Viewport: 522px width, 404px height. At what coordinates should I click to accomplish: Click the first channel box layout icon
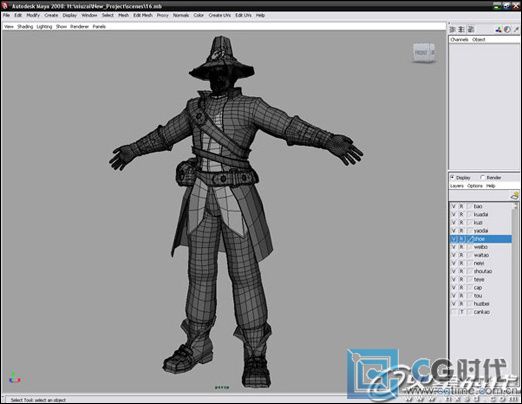pyautogui.click(x=453, y=30)
